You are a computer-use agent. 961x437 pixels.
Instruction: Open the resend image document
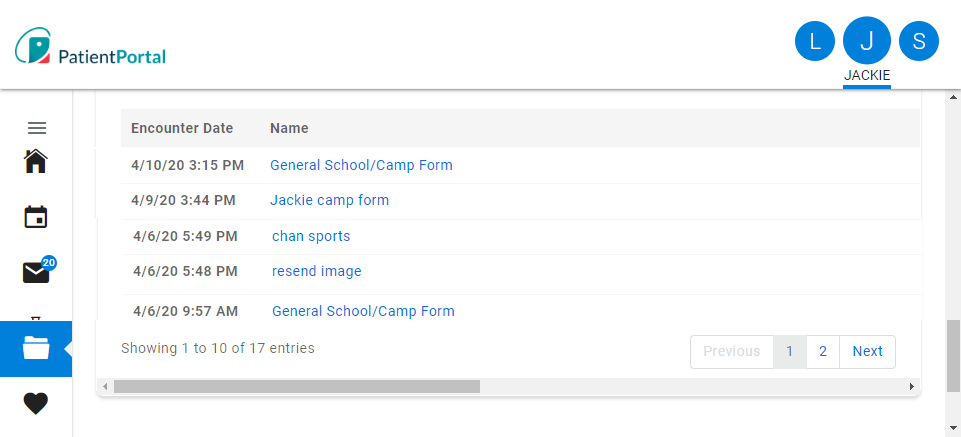click(x=317, y=271)
